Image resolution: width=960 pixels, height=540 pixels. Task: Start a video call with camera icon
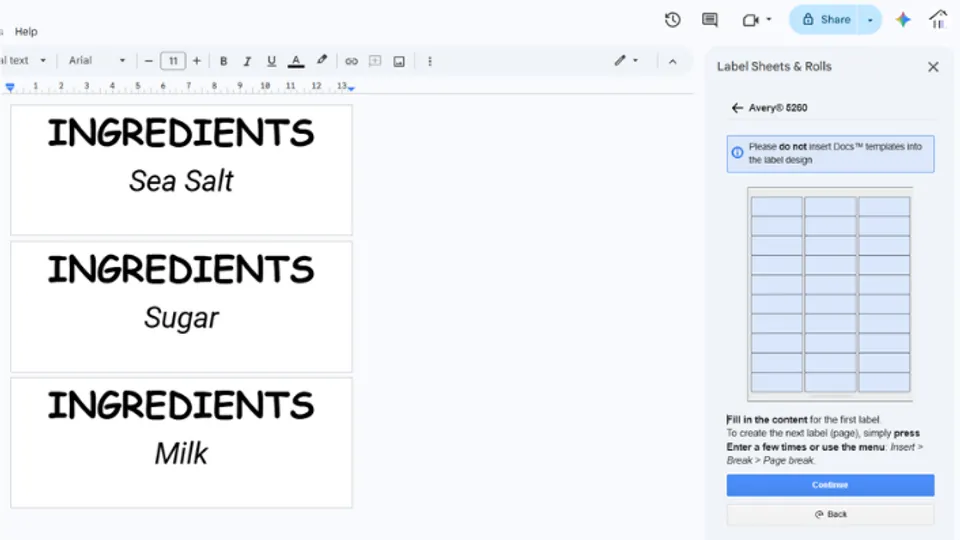point(751,20)
